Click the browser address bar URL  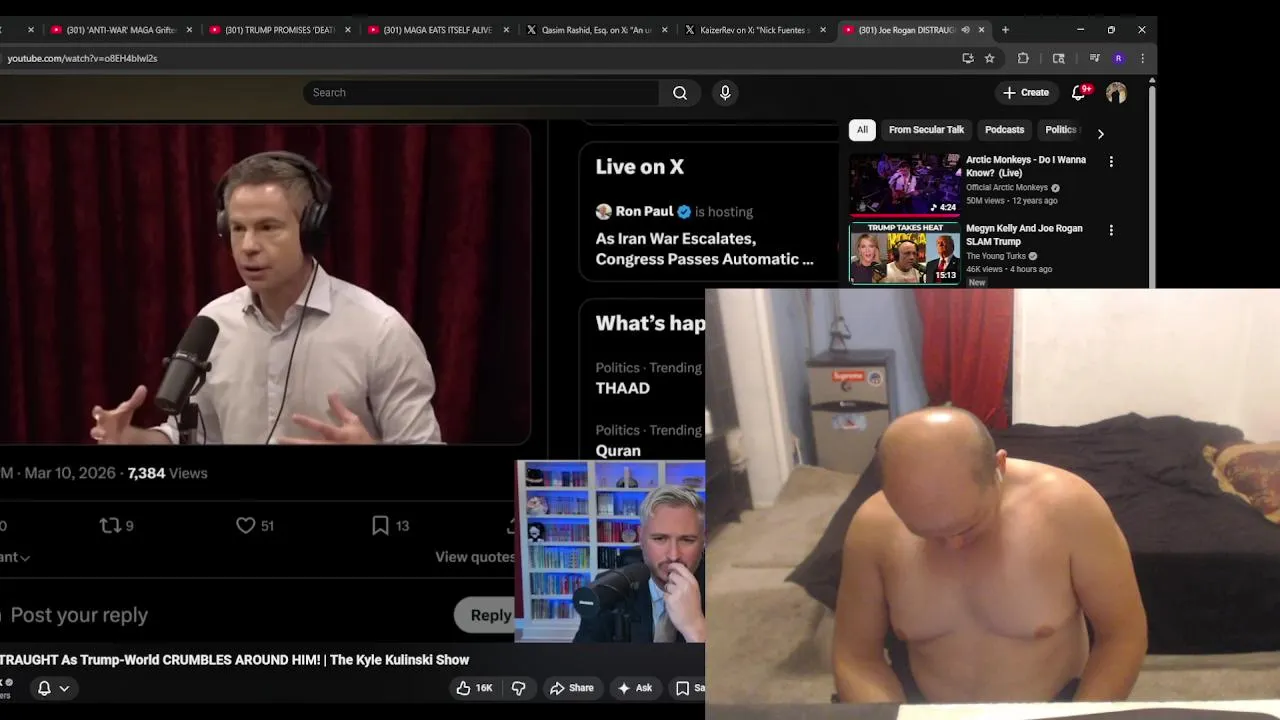(x=82, y=58)
